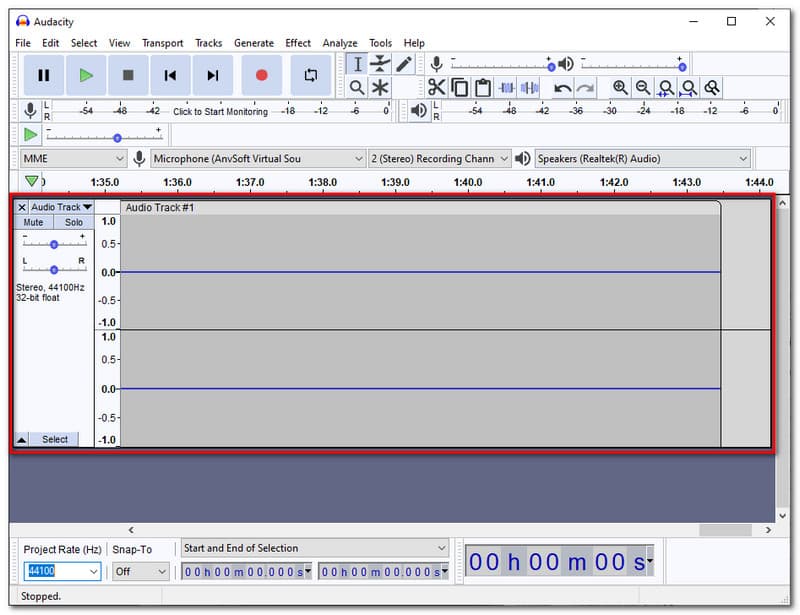Image resolution: width=800 pixels, height=615 pixels.
Task: Click the horizontal scrollbar thumb
Action: click(x=725, y=530)
